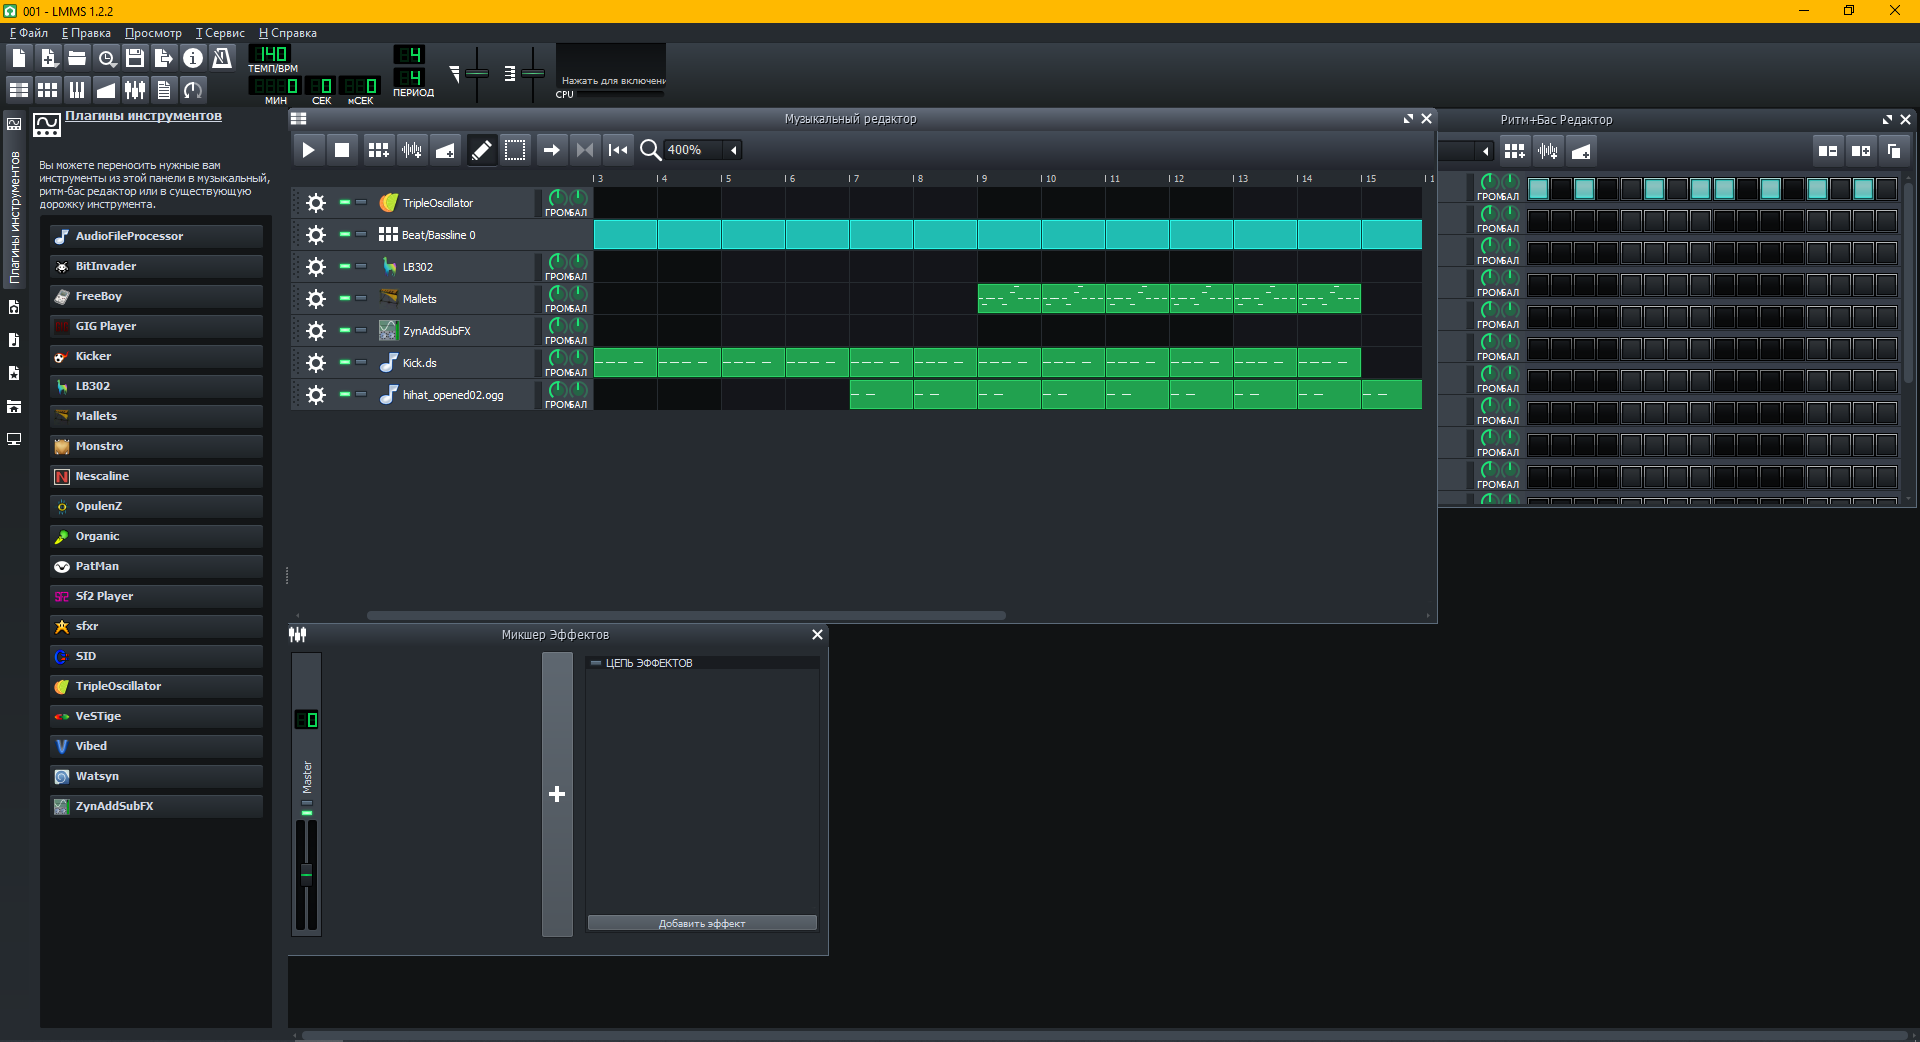Toggle the metronome icon
Screen dimensions: 1920x1042
[222, 58]
